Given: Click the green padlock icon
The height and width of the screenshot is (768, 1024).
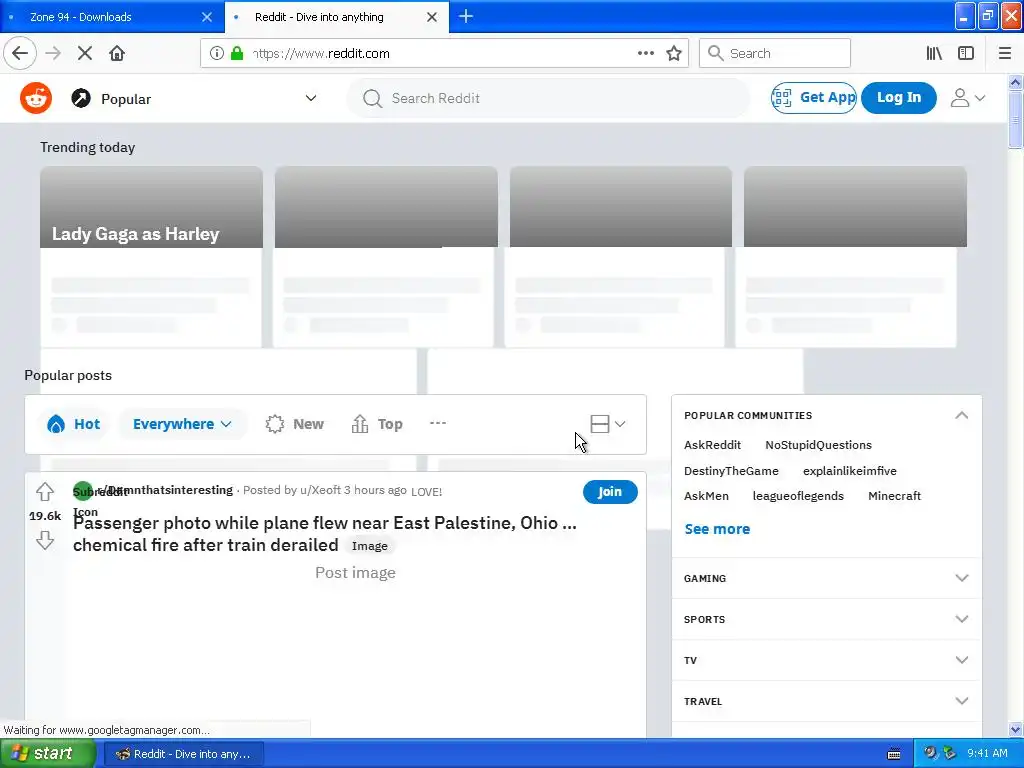Looking at the screenshot, I should (237, 54).
